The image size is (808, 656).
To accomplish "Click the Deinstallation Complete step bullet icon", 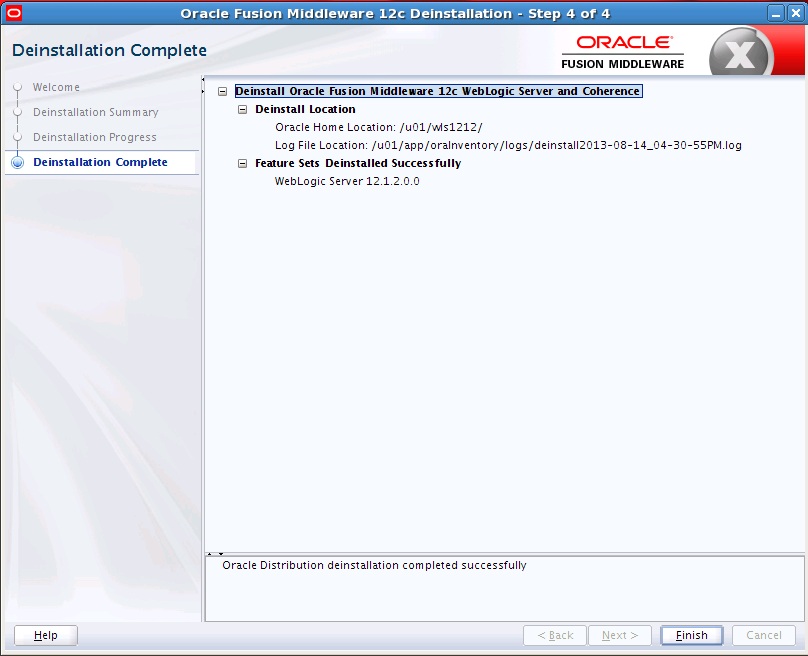I will [18, 162].
